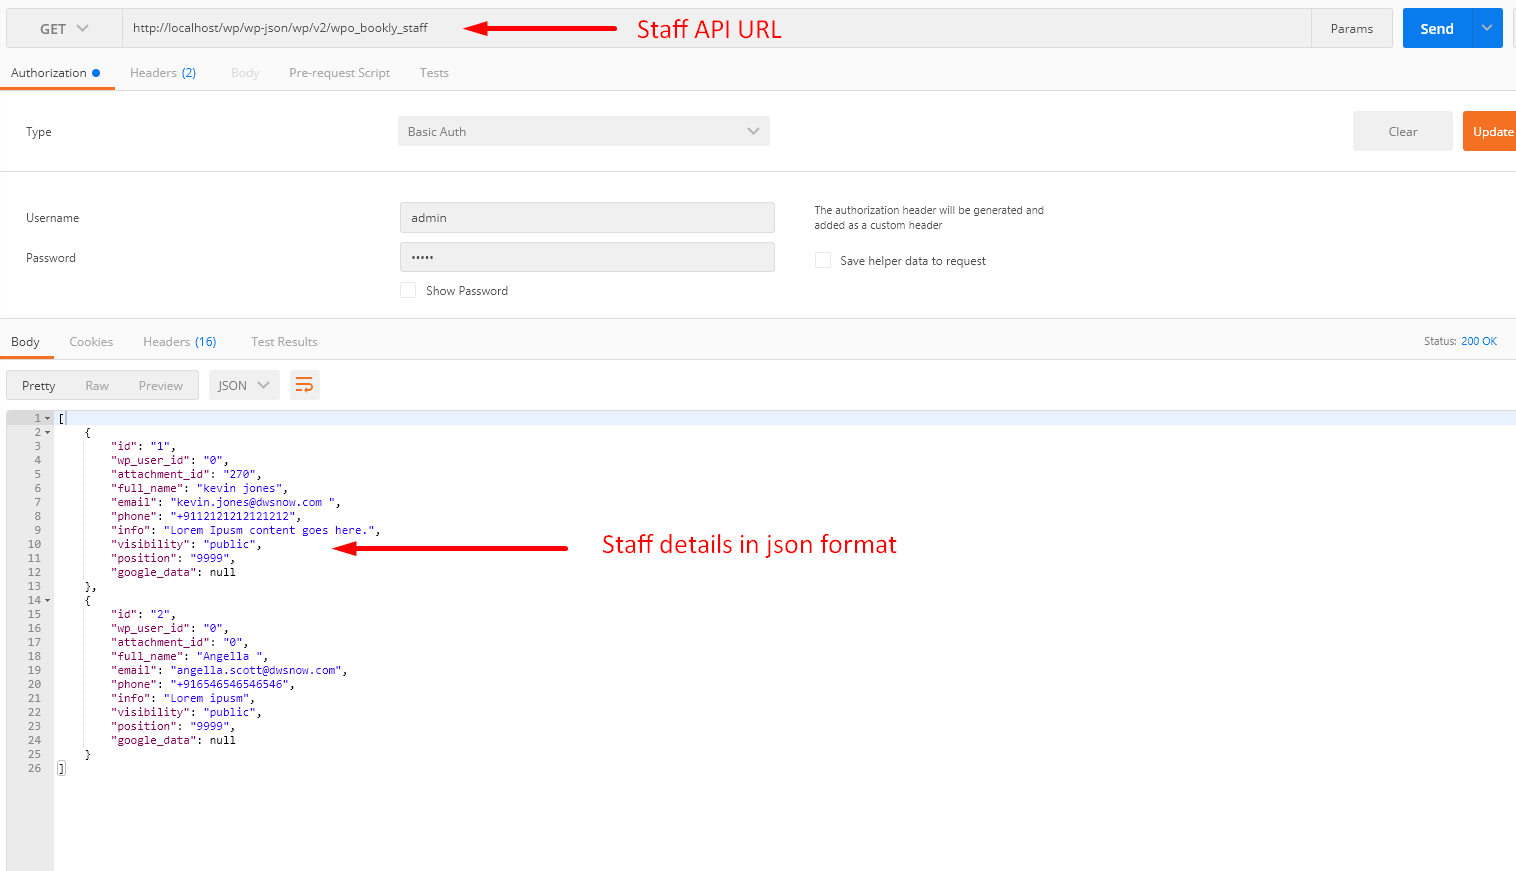Collapse the JSON array at line 1
This screenshot has width=1516, height=871.
[x=47, y=418]
